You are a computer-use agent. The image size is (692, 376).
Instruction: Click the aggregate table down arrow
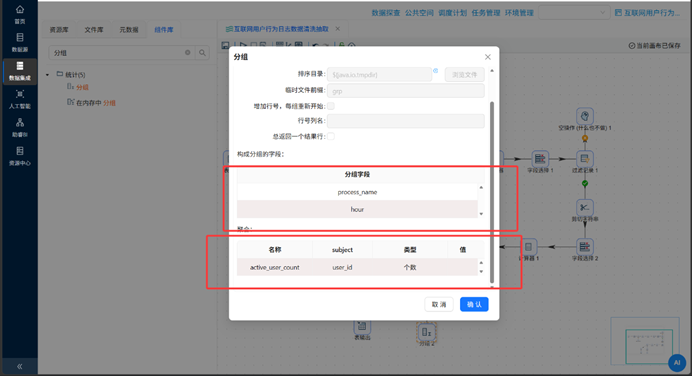[481, 271]
